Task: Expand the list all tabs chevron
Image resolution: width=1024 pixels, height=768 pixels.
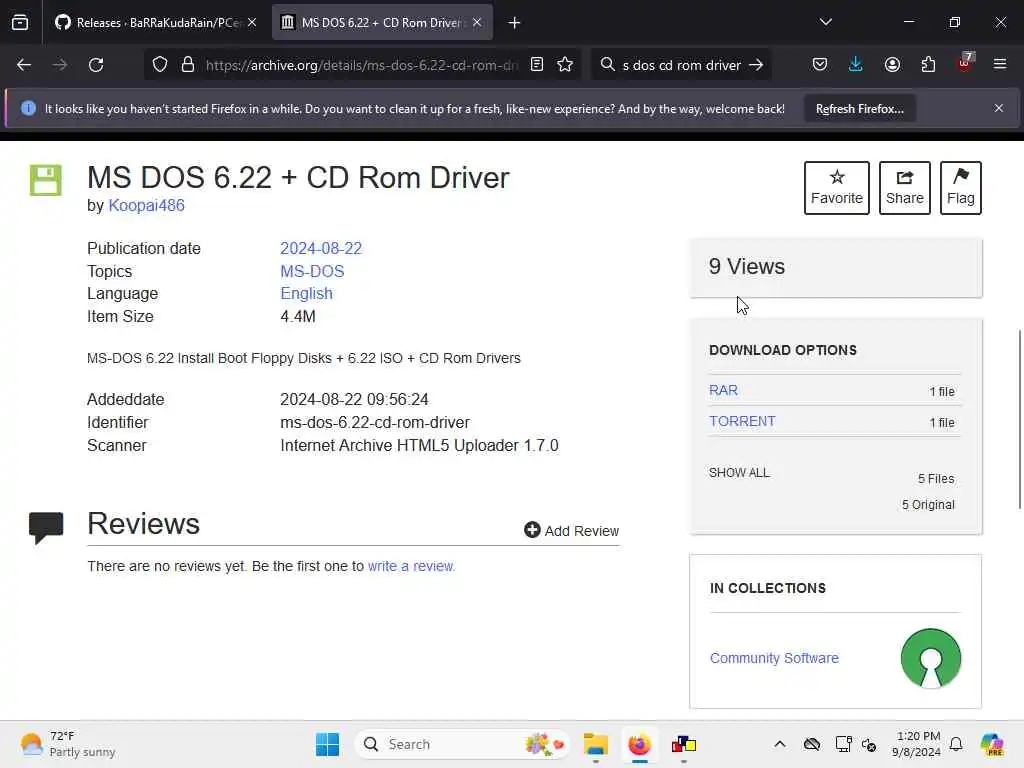Action: (x=826, y=22)
